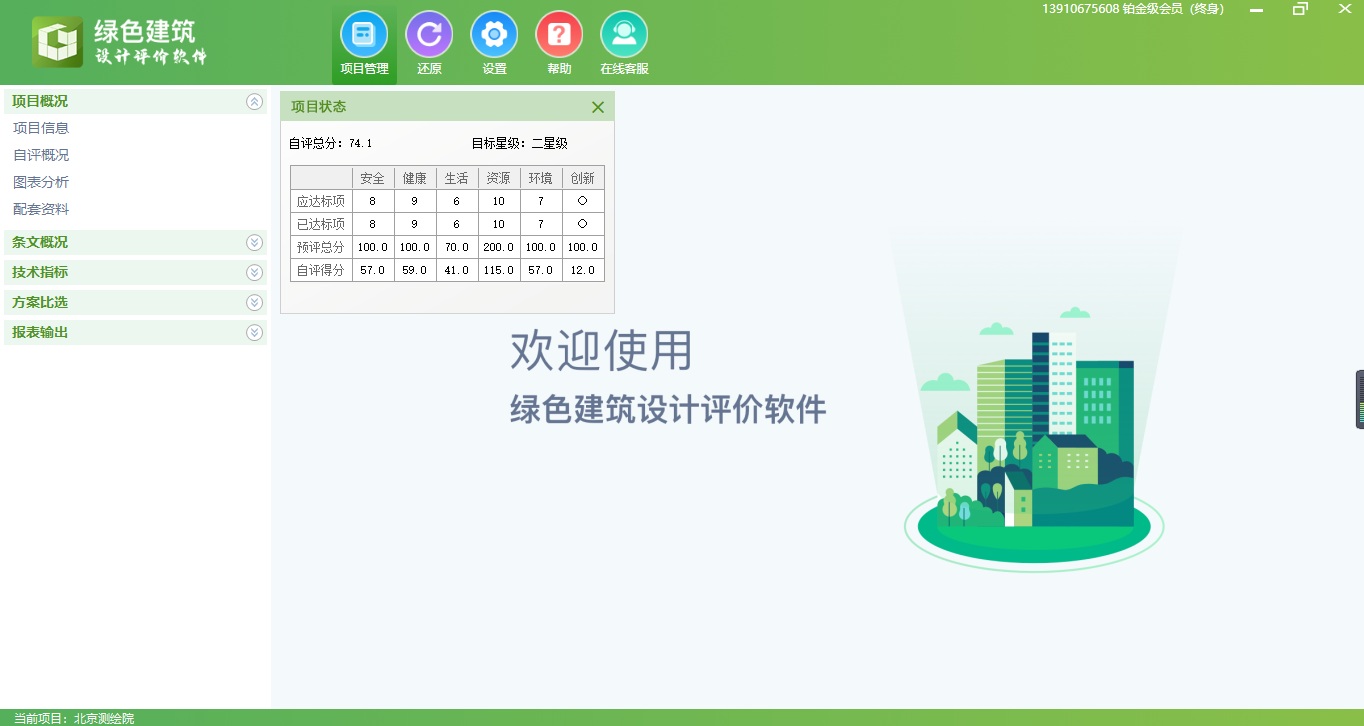Select 自评概况 in the sidebar

pos(41,155)
